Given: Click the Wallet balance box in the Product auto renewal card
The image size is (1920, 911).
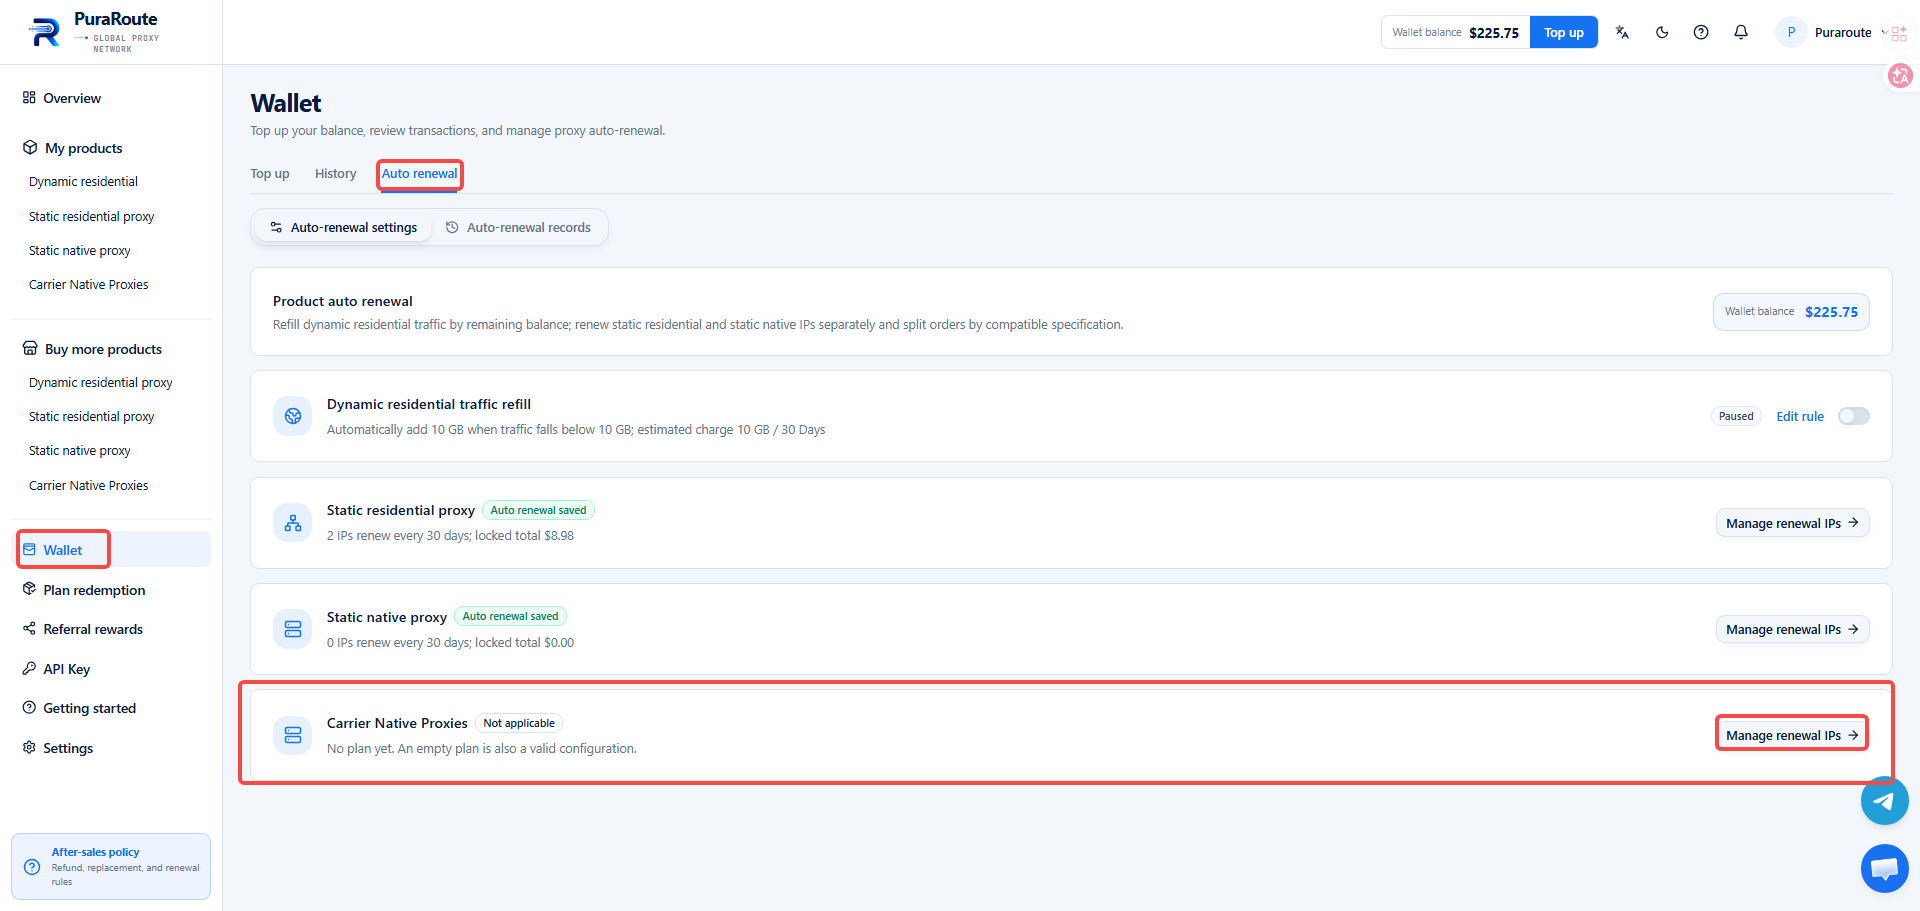Looking at the screenshot, I should point(1791,312).
